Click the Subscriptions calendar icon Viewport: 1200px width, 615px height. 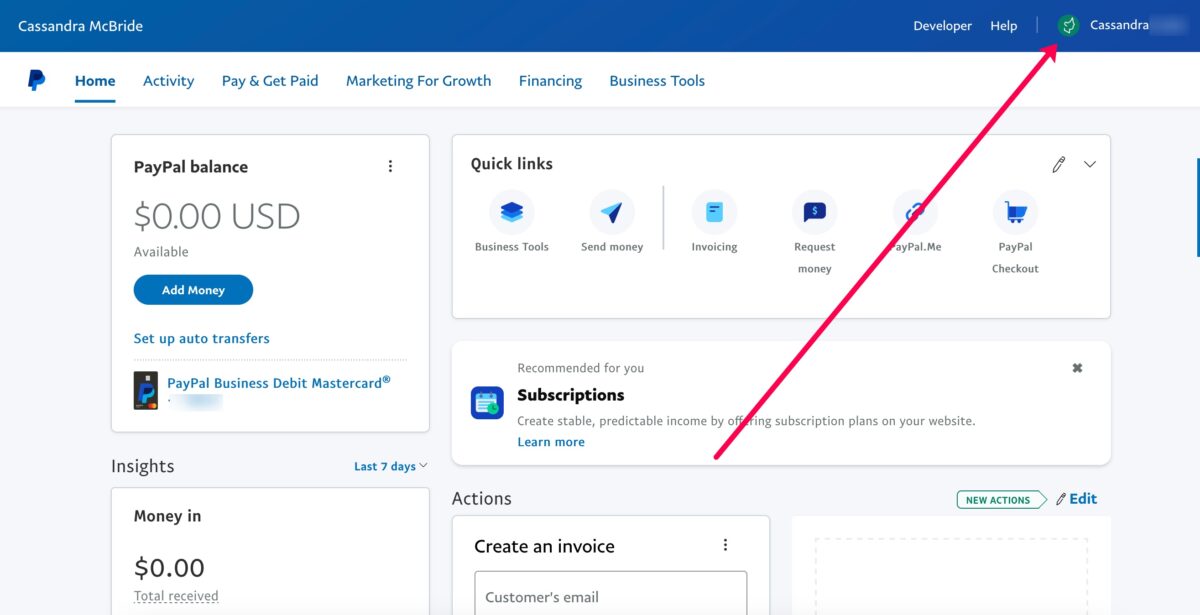click(x=487, y=402)
